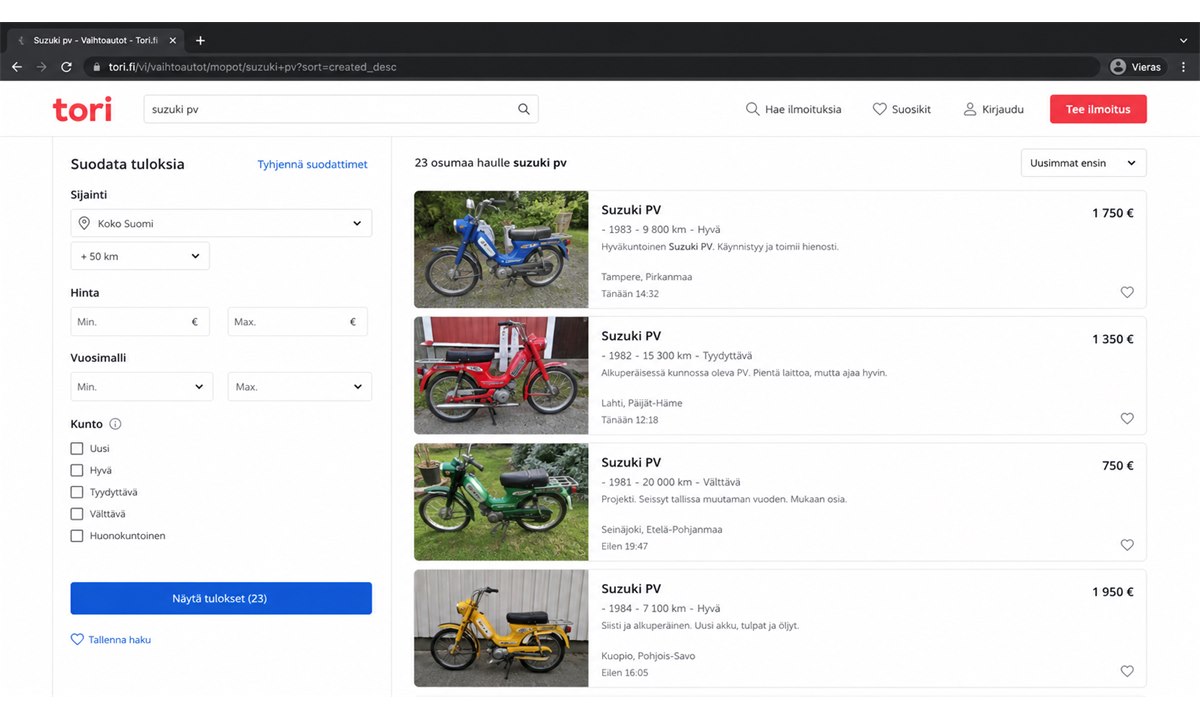The image size is (1200, 720).
Task: Open a new browser tab
Action: click(200, 40)
